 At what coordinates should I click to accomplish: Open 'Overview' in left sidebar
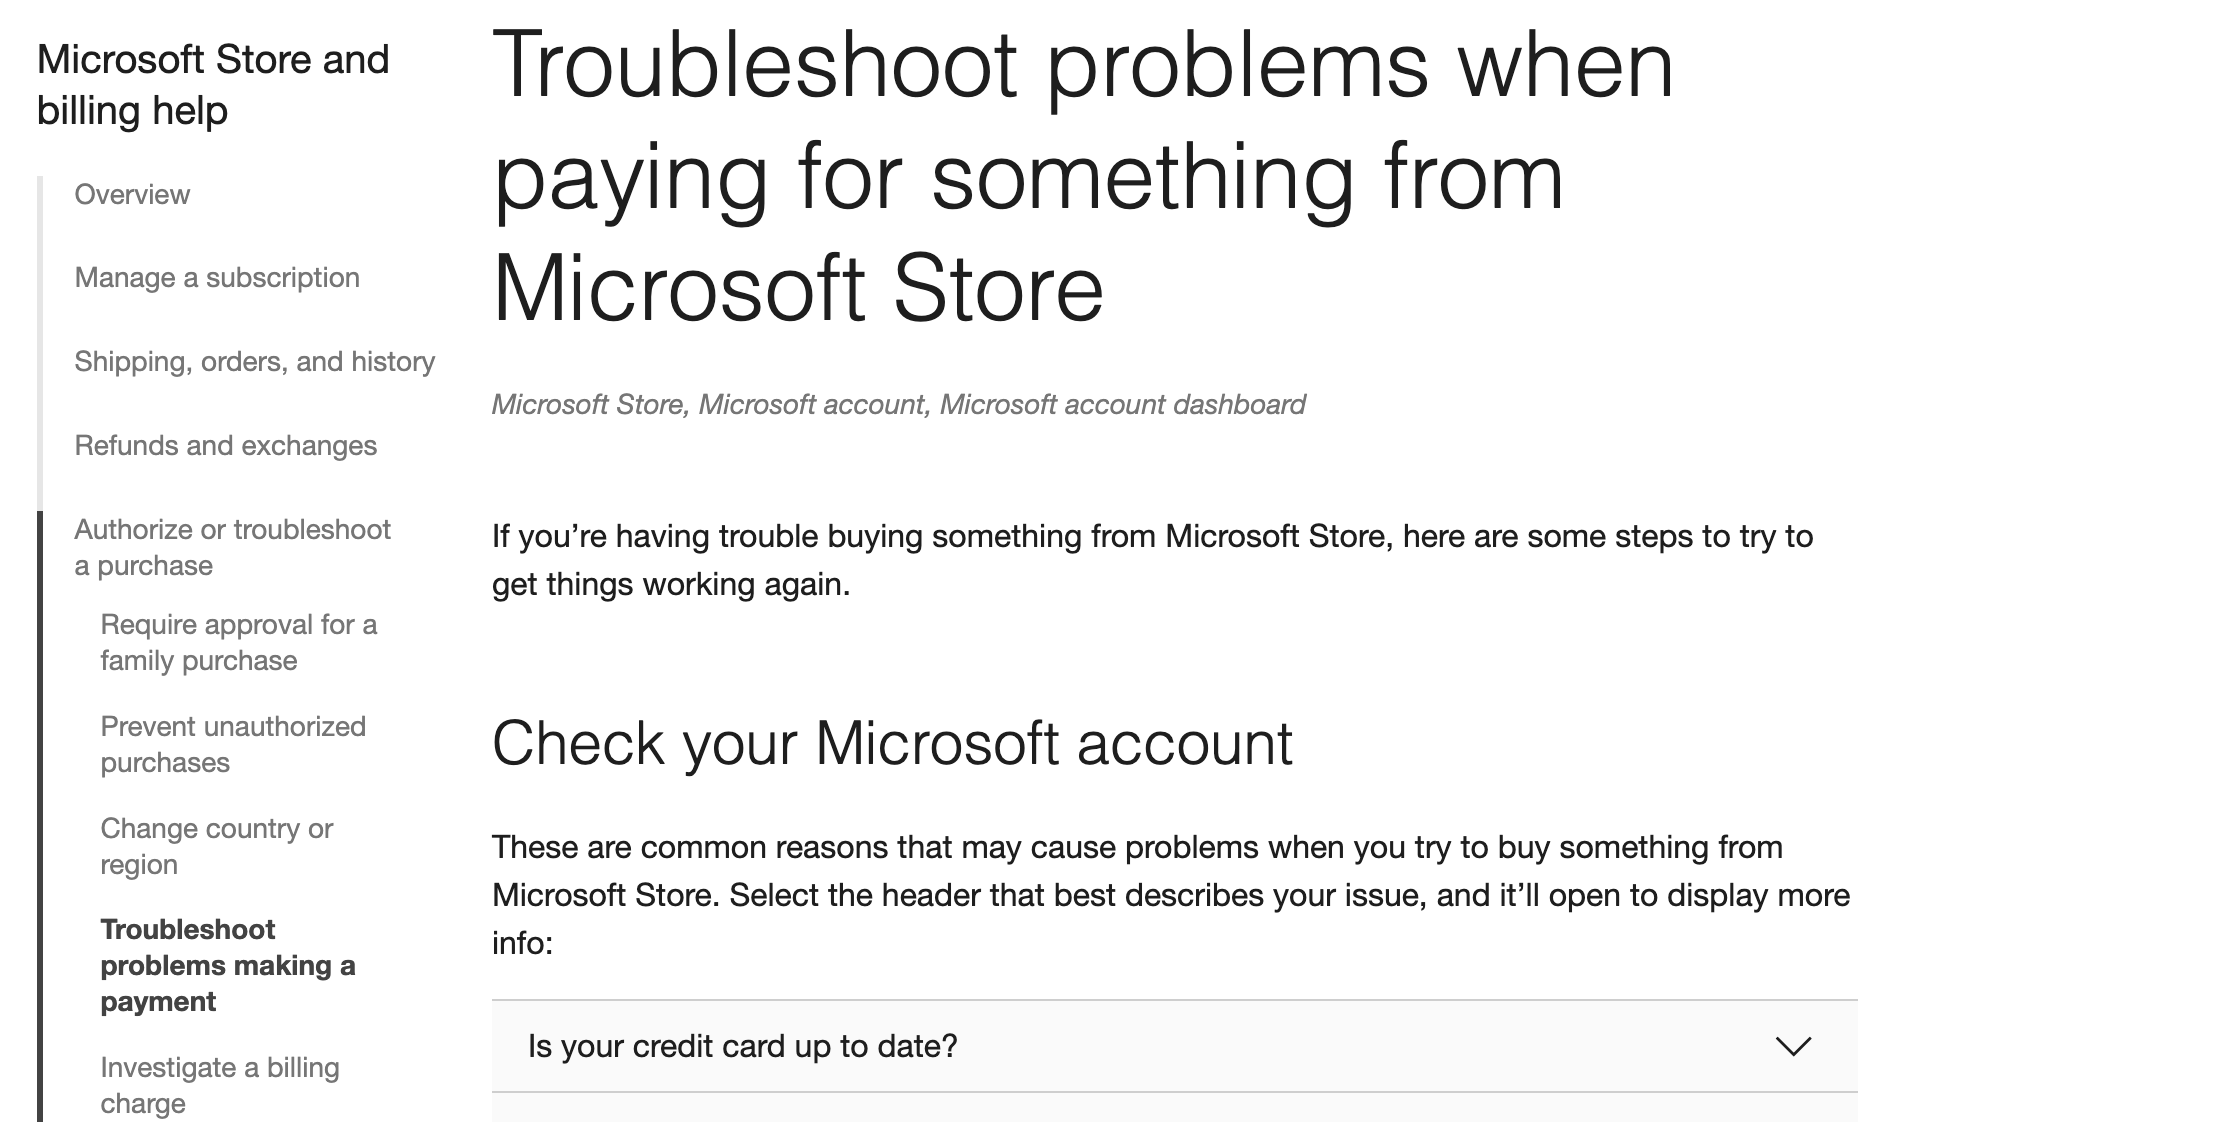click(132, 192)
